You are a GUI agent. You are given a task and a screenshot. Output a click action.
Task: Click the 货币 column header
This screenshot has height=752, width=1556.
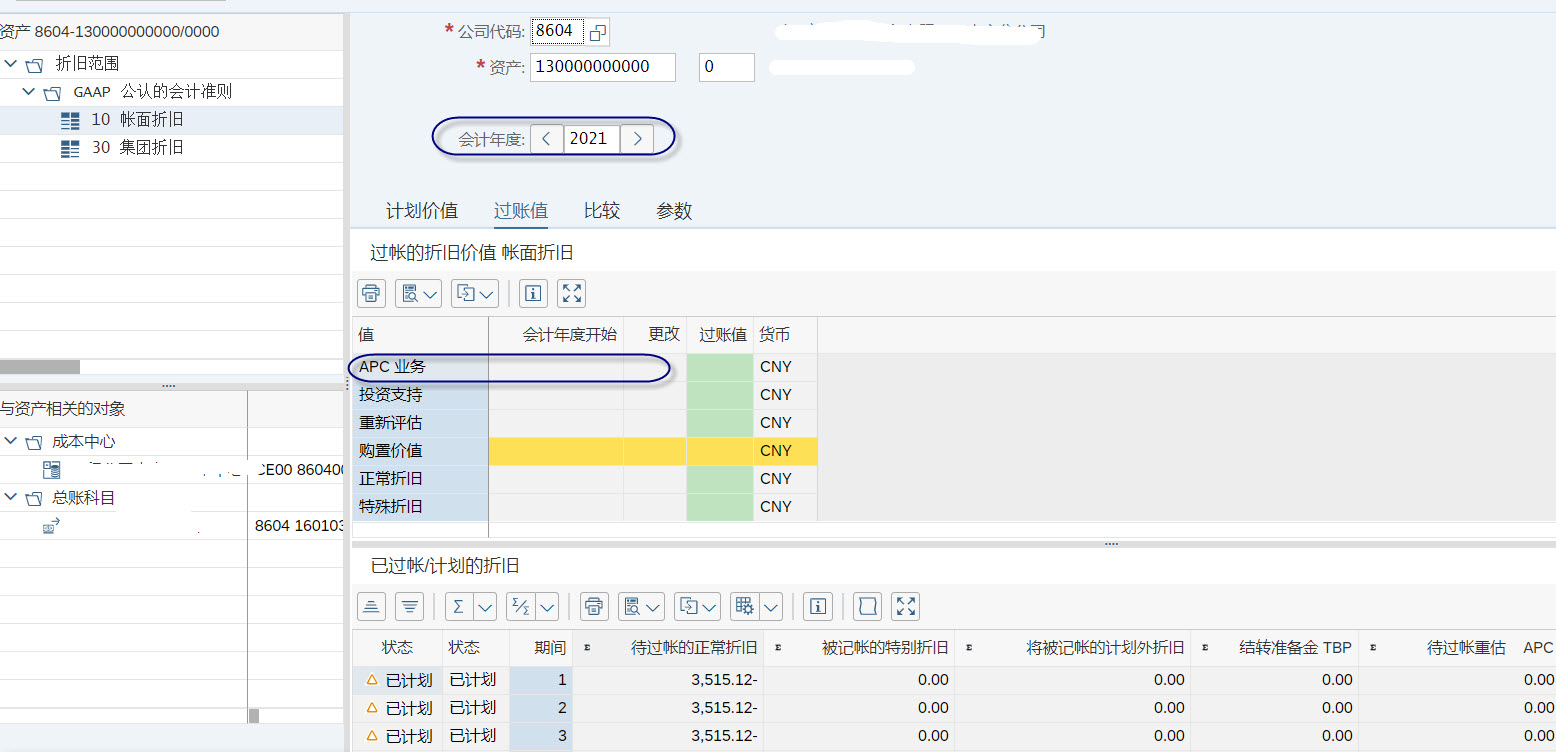pos(785,335)
